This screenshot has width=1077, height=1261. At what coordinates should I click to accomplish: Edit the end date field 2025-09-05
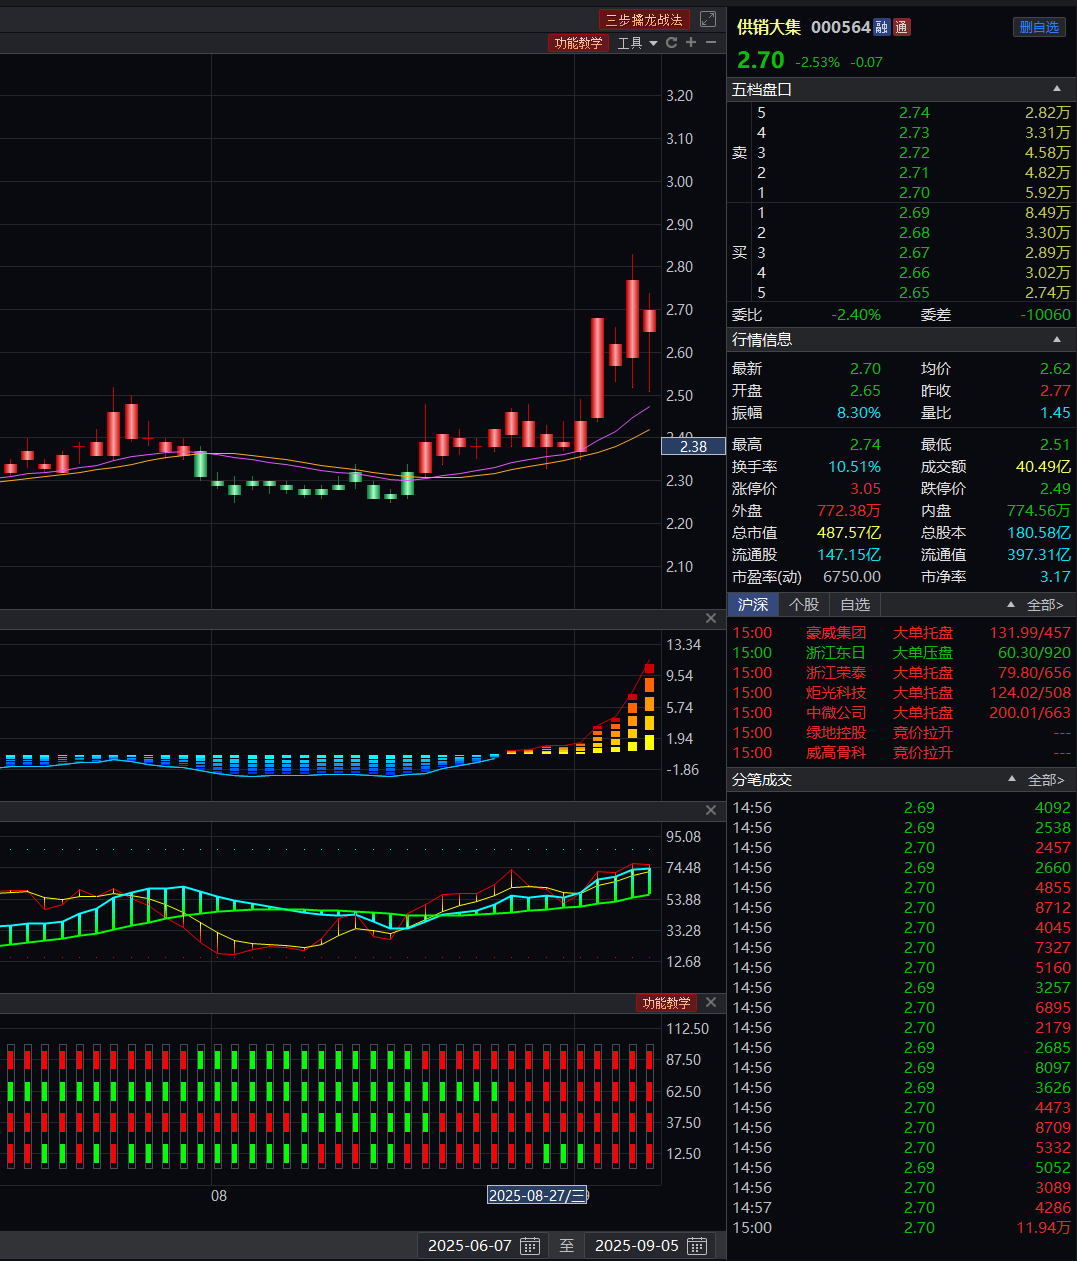coord(637,1246)
